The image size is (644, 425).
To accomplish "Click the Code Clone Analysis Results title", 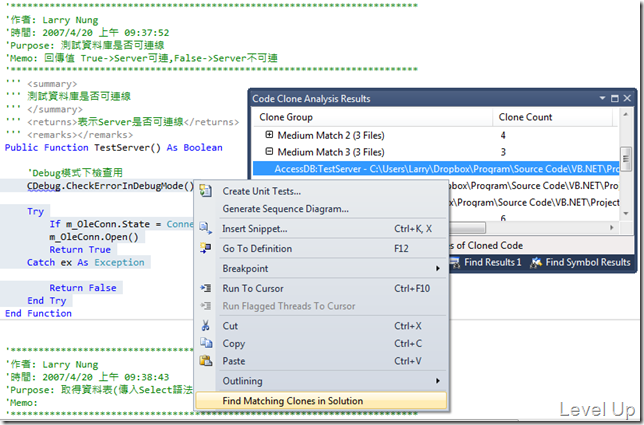I will [311, 99].
